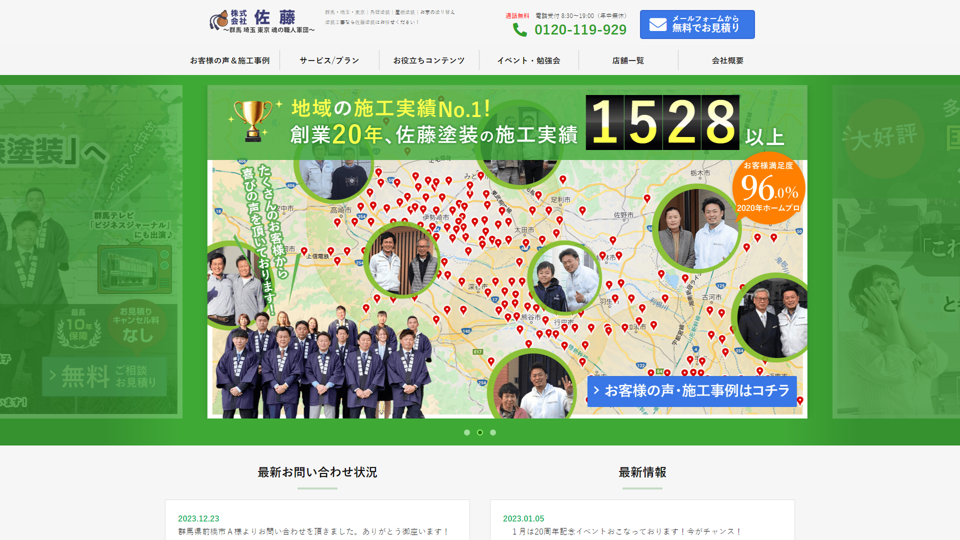Open the お客様の声＆施工事例 menu
This screenshot has height=540, width=960.
(229, 61)
